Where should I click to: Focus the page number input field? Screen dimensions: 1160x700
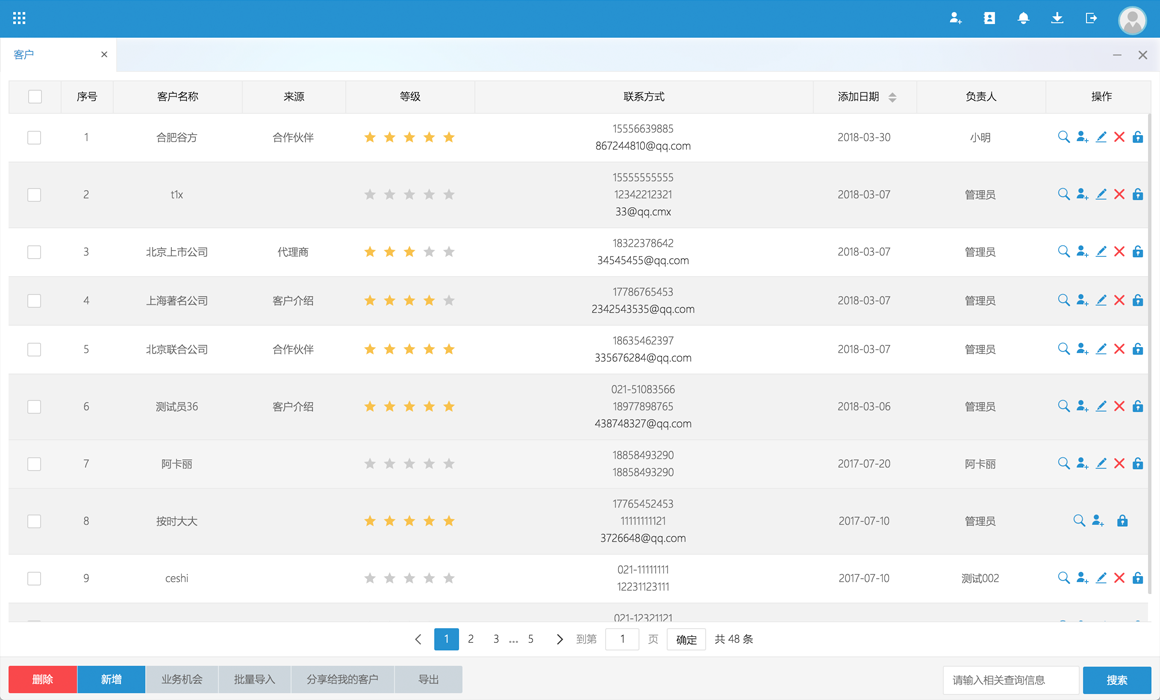[622, 639]
